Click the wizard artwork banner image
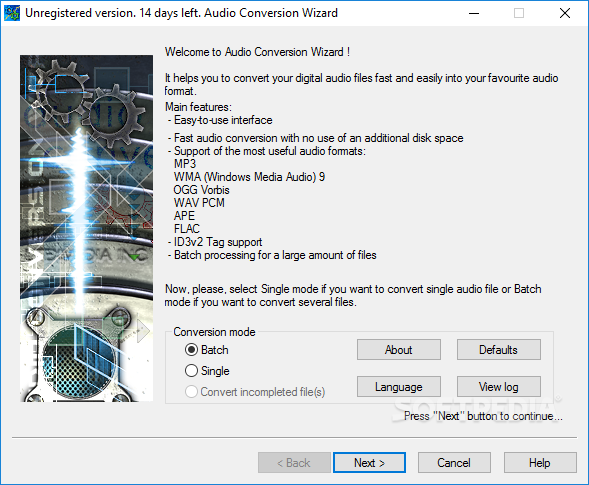The height and width of the screenshot is (485, 589). click(86, 228)
